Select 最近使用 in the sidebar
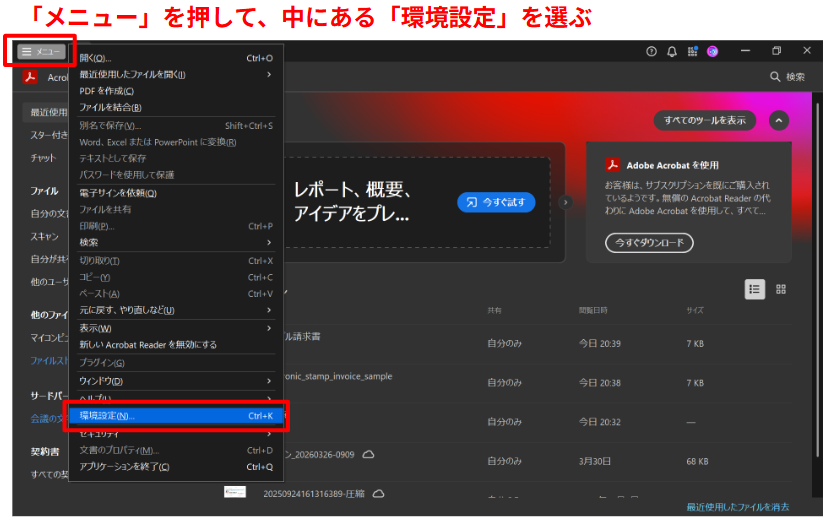This screenshot has height=522, width=830. (49, 112)
